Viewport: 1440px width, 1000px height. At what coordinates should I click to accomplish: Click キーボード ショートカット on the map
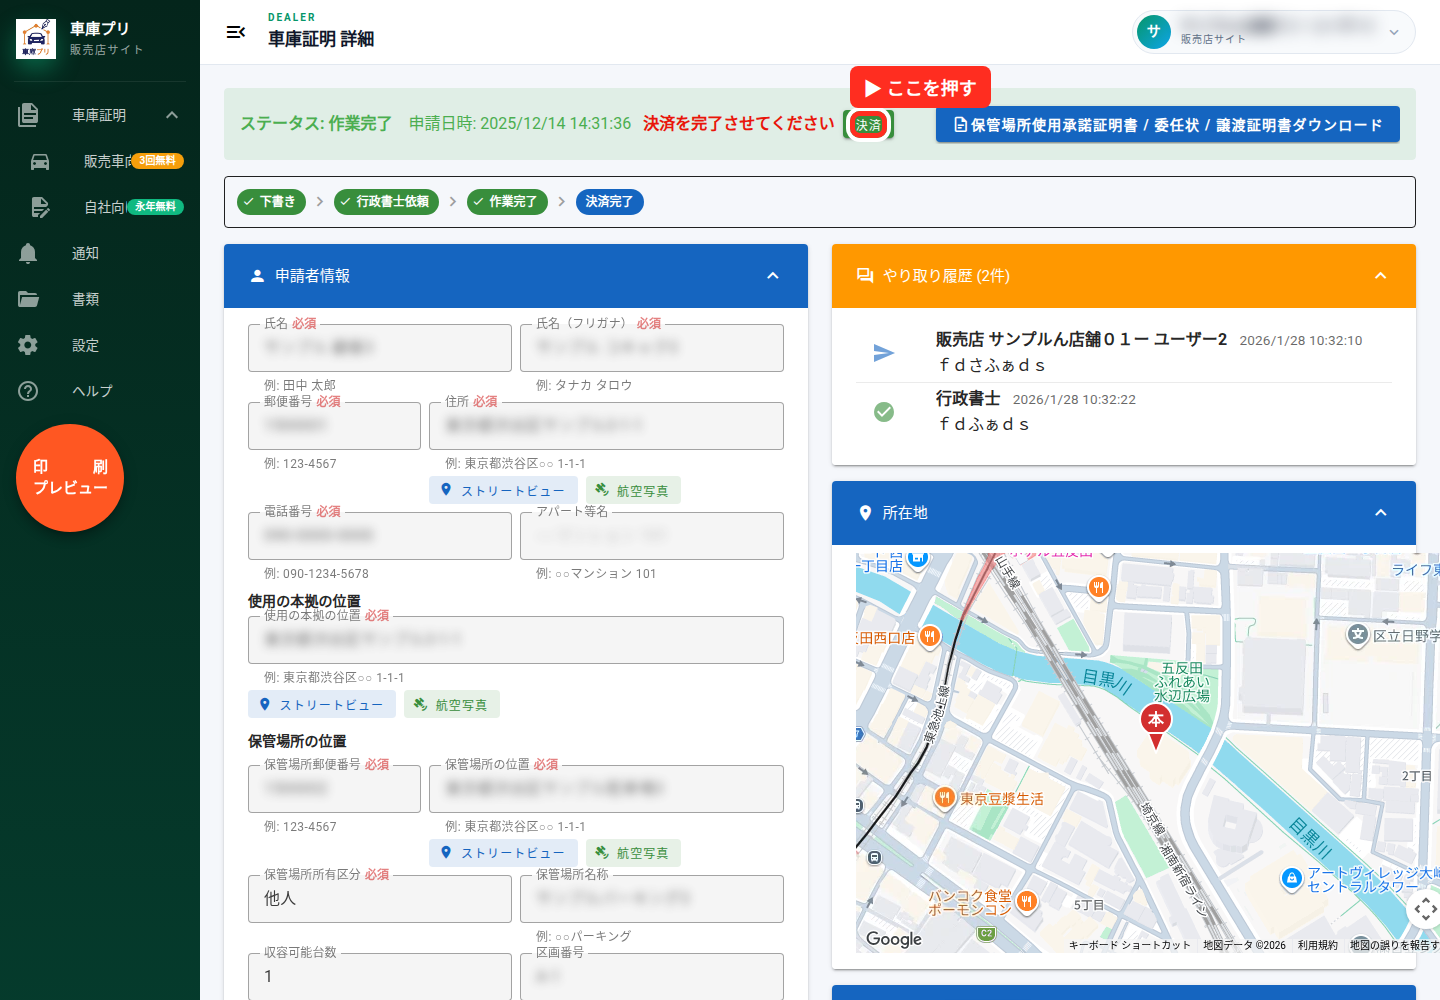[x=1130, y=945]
